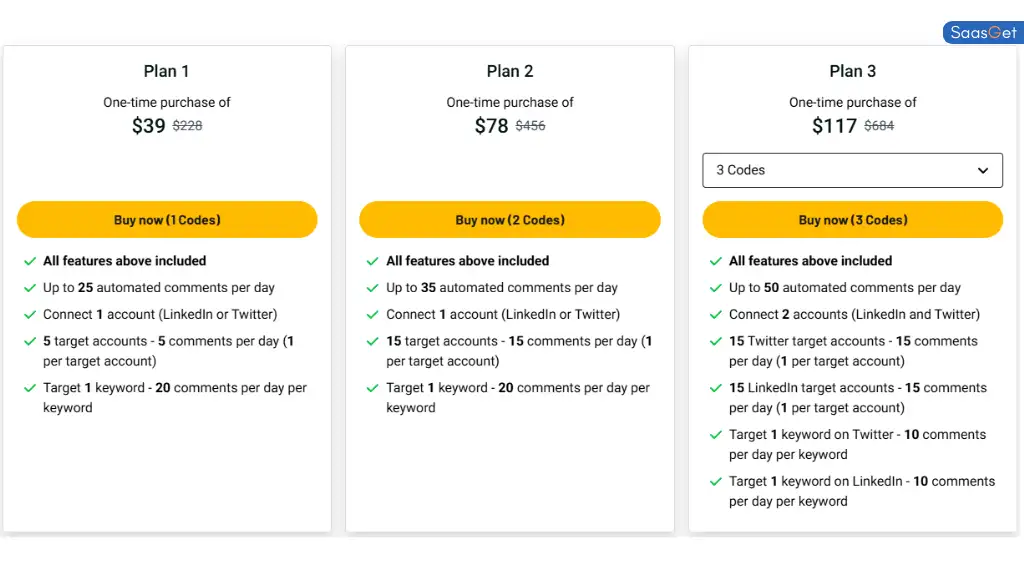Buy now (1 Codes) for Plan 1
The width and height of the screenshot is (1024, 576).
pyautogui.click(x=167, y=219)
